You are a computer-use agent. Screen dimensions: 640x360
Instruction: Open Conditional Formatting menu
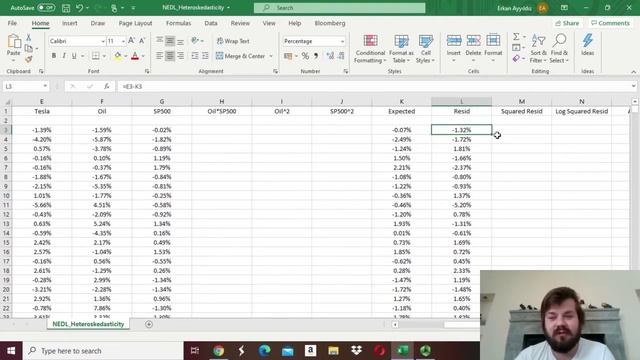[370, 49]
